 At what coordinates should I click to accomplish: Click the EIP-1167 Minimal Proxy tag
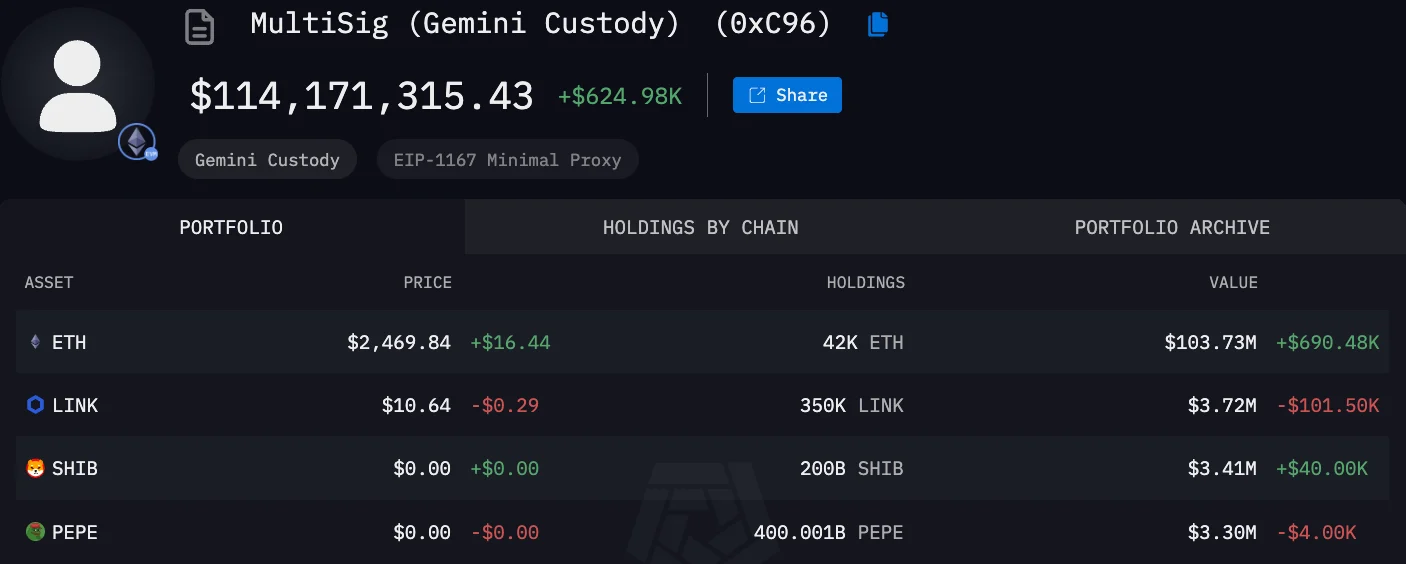[507, 159]
